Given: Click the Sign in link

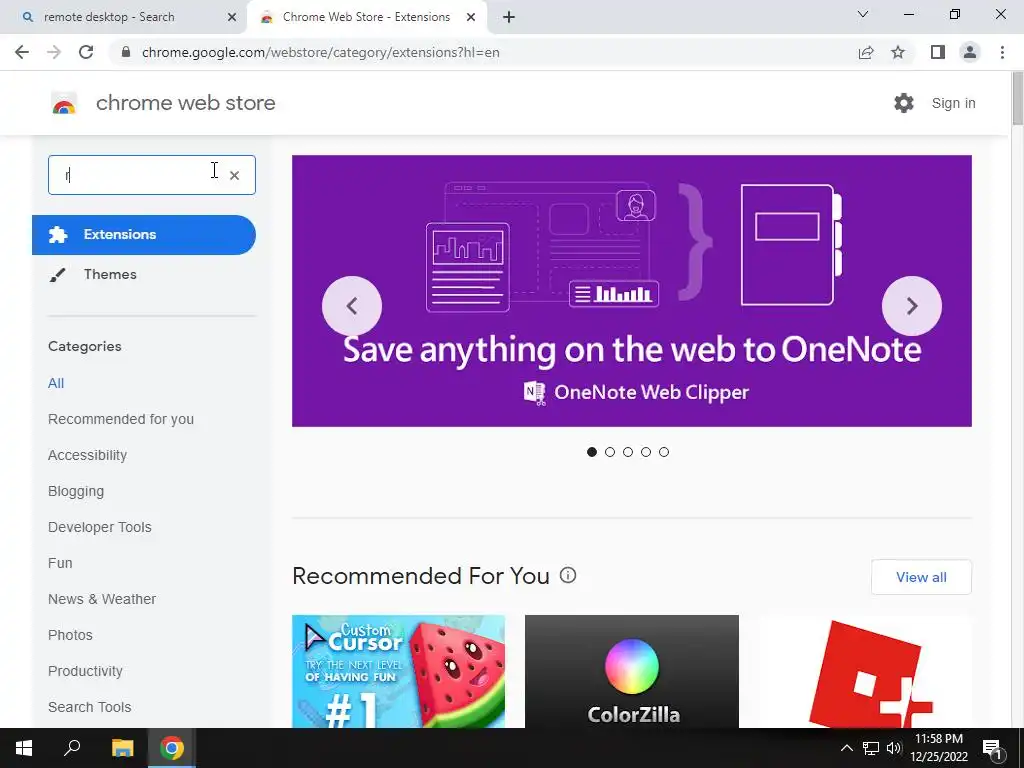Looking at the screenshot, I should click(953, 103).
